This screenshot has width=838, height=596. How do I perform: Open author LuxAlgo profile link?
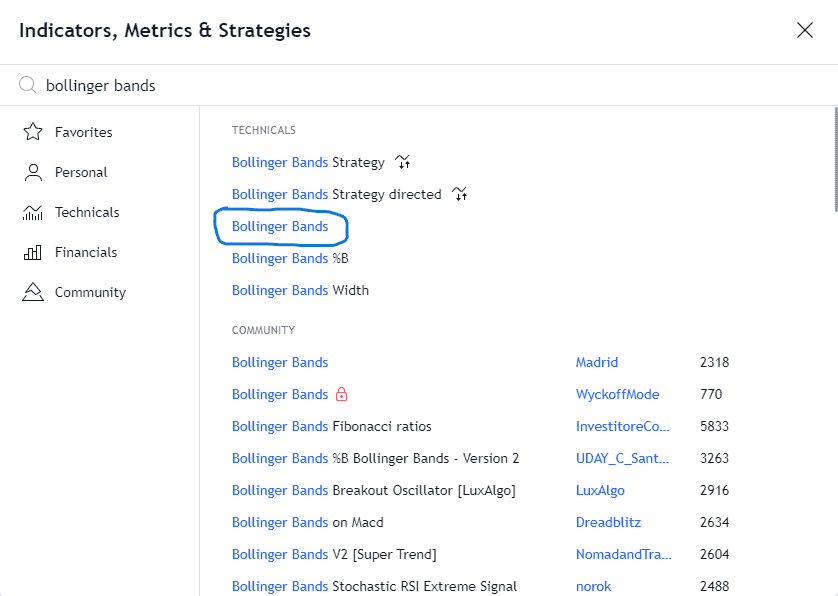tap(600, 490)
